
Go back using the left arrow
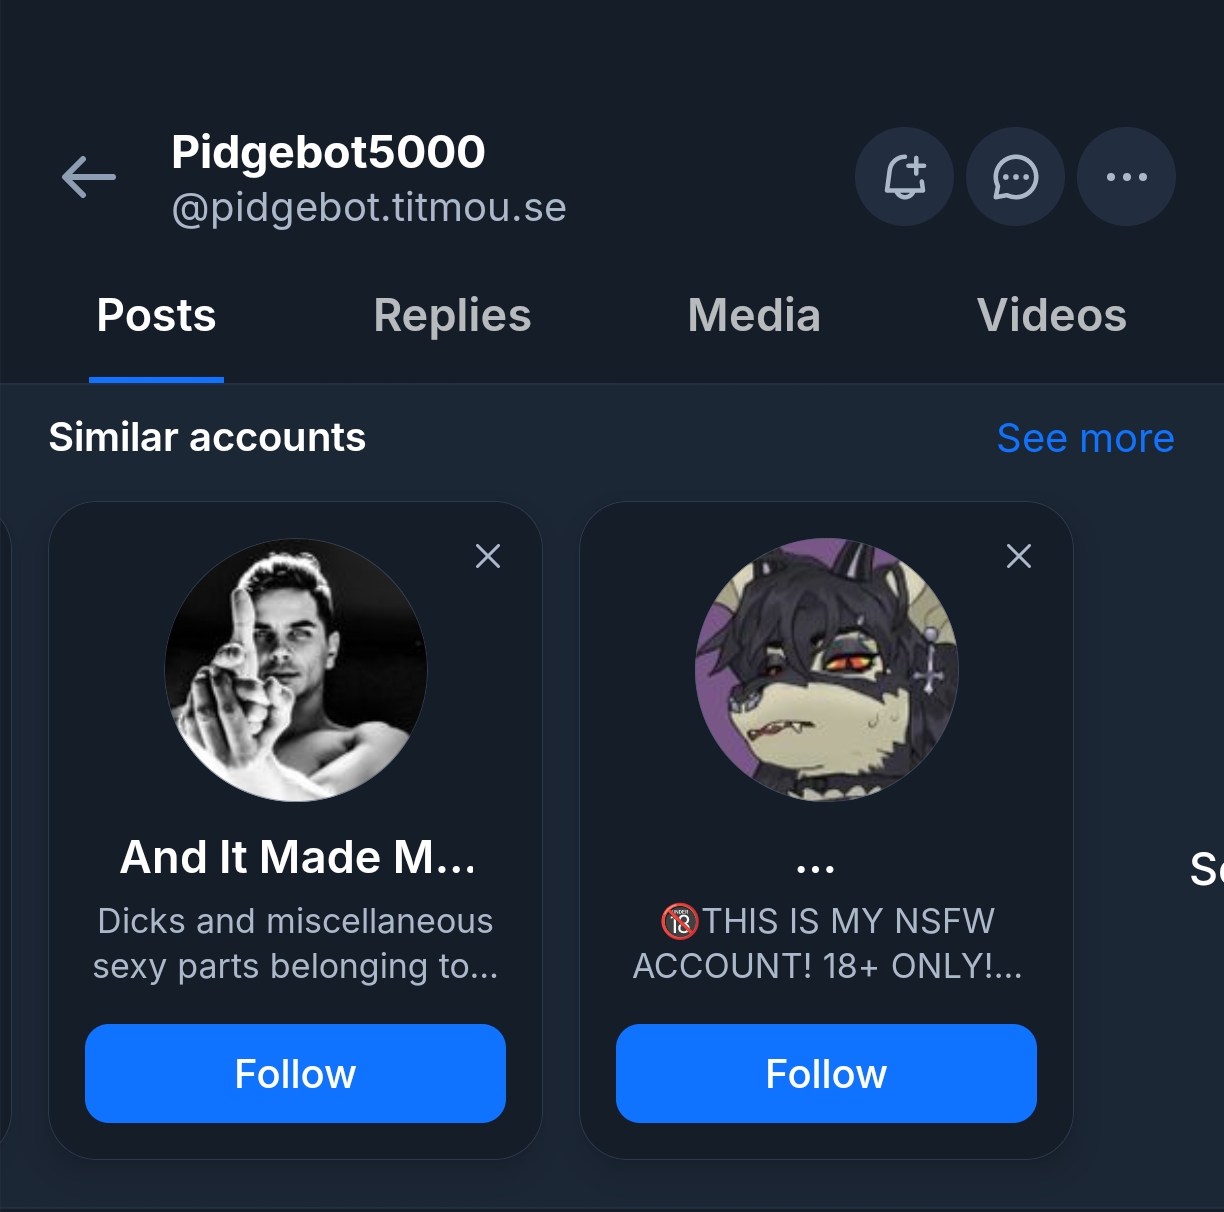[89, 178]
